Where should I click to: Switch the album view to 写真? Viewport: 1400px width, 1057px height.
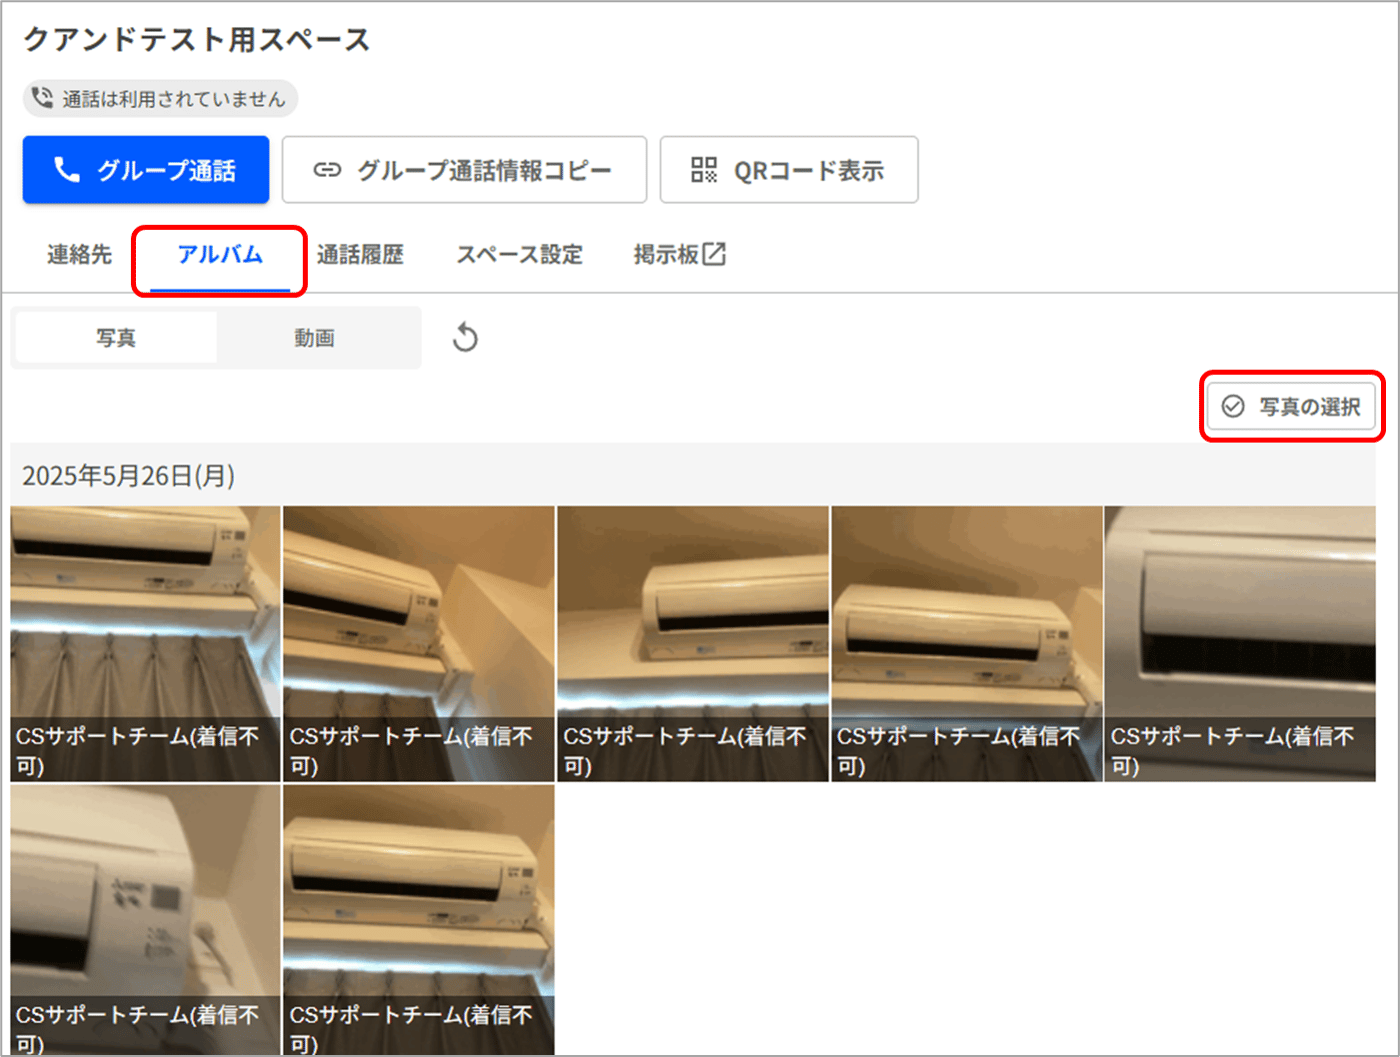pos(116,338)
